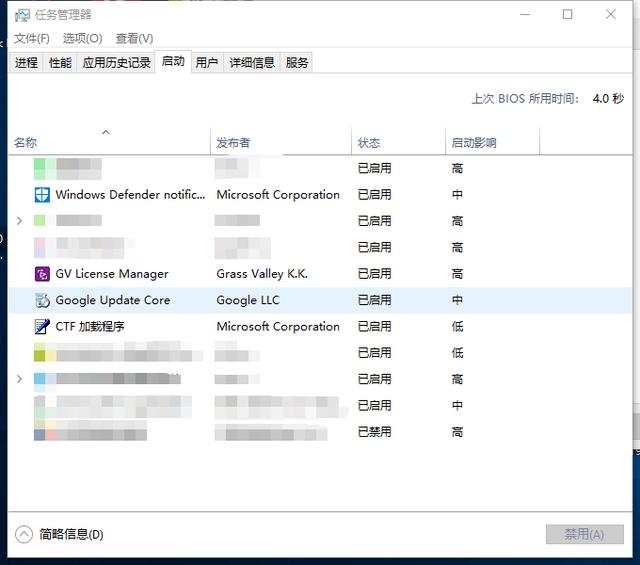Open the 应用历史记录 tab
The width and height of the screenshot is (640, 565).
116,63
